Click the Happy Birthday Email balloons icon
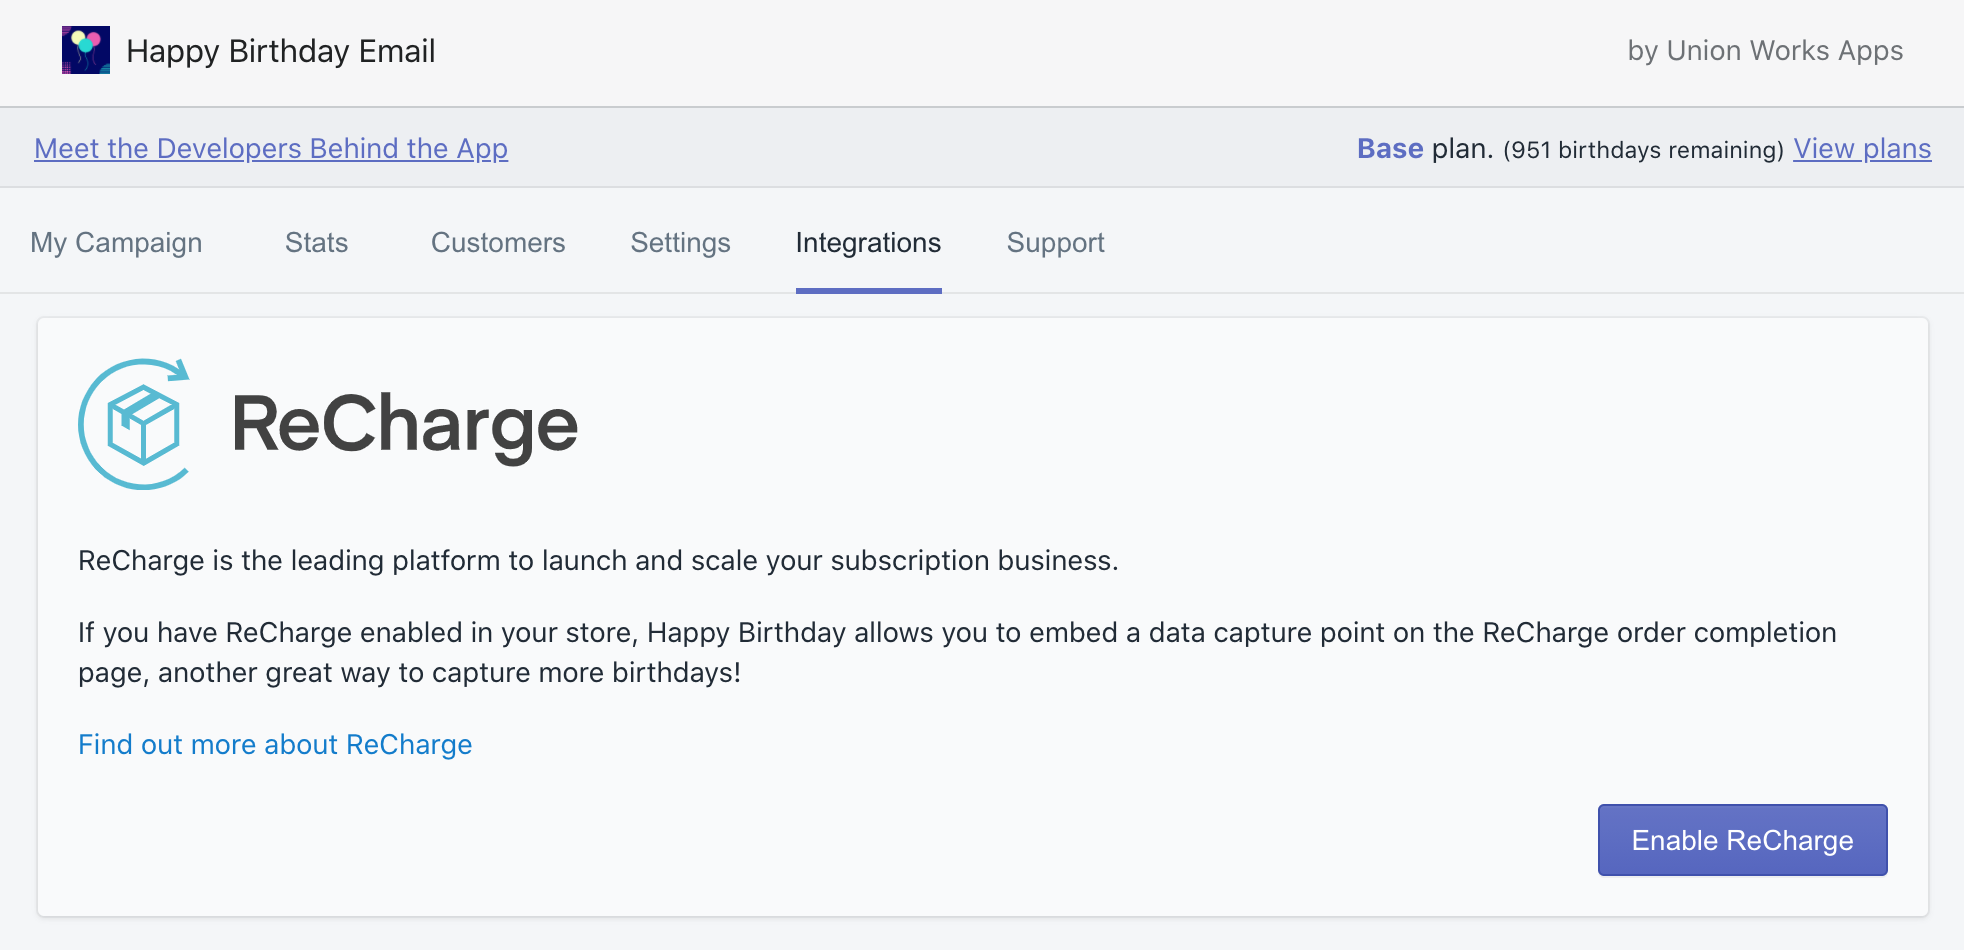Image resolution: width=1964 pixels, height=950 pixels. click(x=86, y=50)
